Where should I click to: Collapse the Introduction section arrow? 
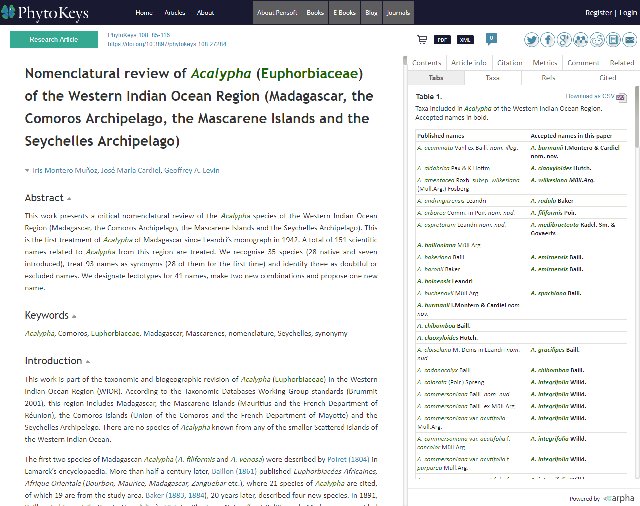coord(88,362)
